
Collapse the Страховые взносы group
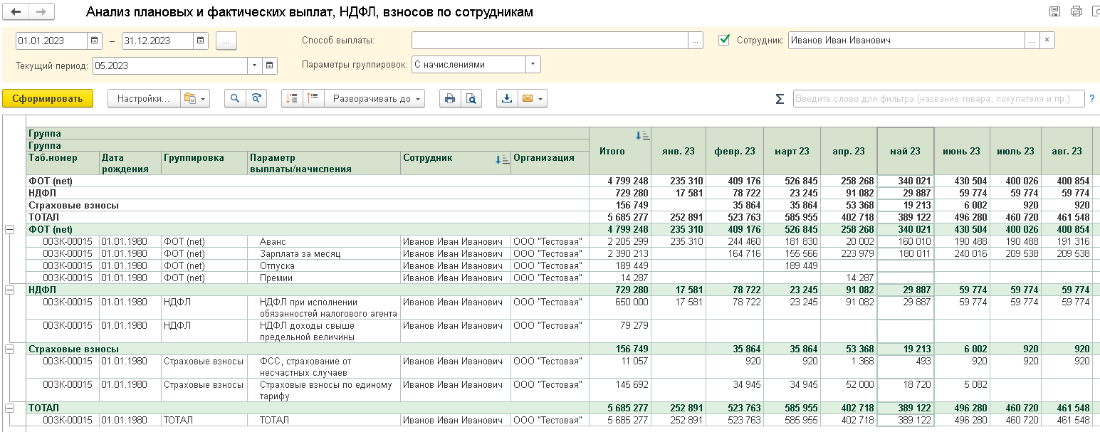pos(10,349)
